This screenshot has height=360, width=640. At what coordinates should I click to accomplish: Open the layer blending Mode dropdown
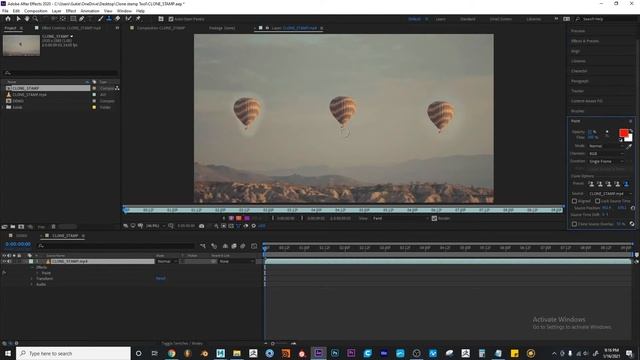tap(167, 261)
